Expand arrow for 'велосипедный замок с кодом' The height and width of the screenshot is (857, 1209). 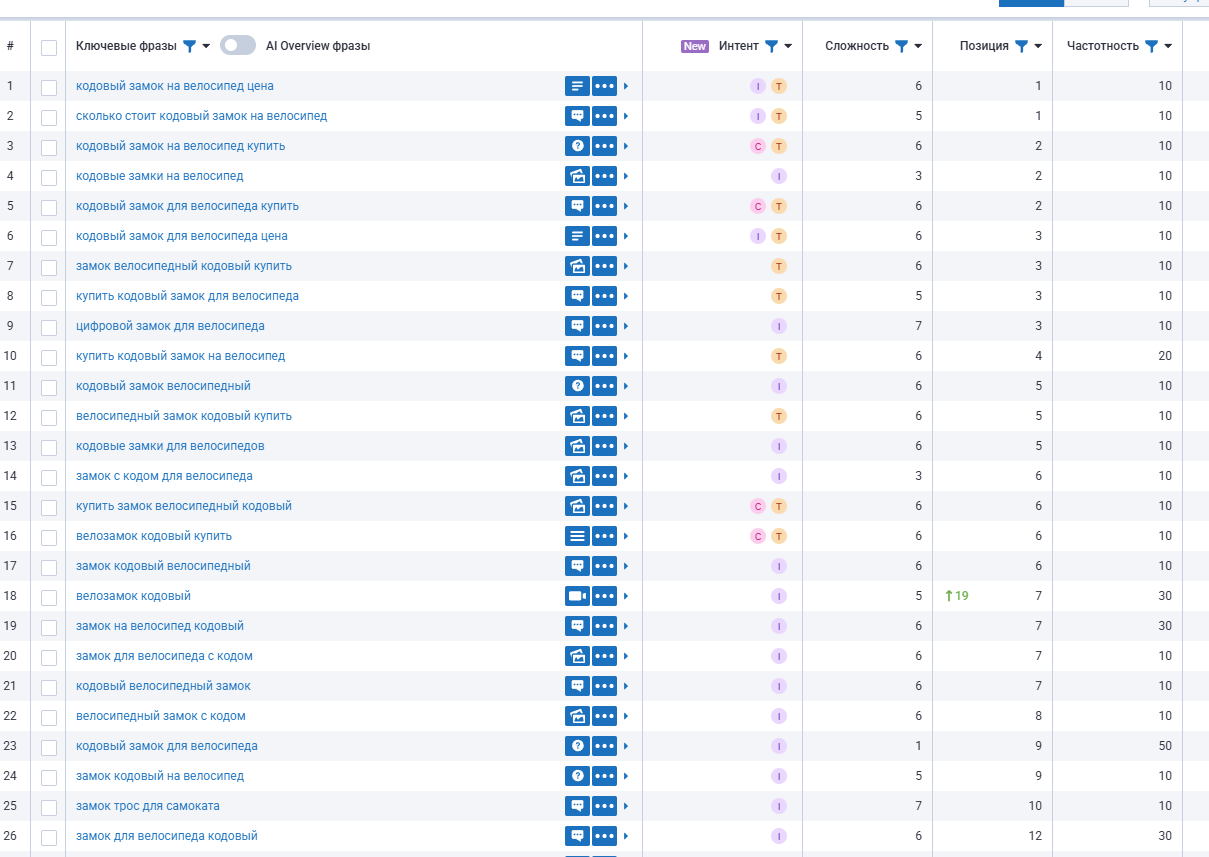626,716
